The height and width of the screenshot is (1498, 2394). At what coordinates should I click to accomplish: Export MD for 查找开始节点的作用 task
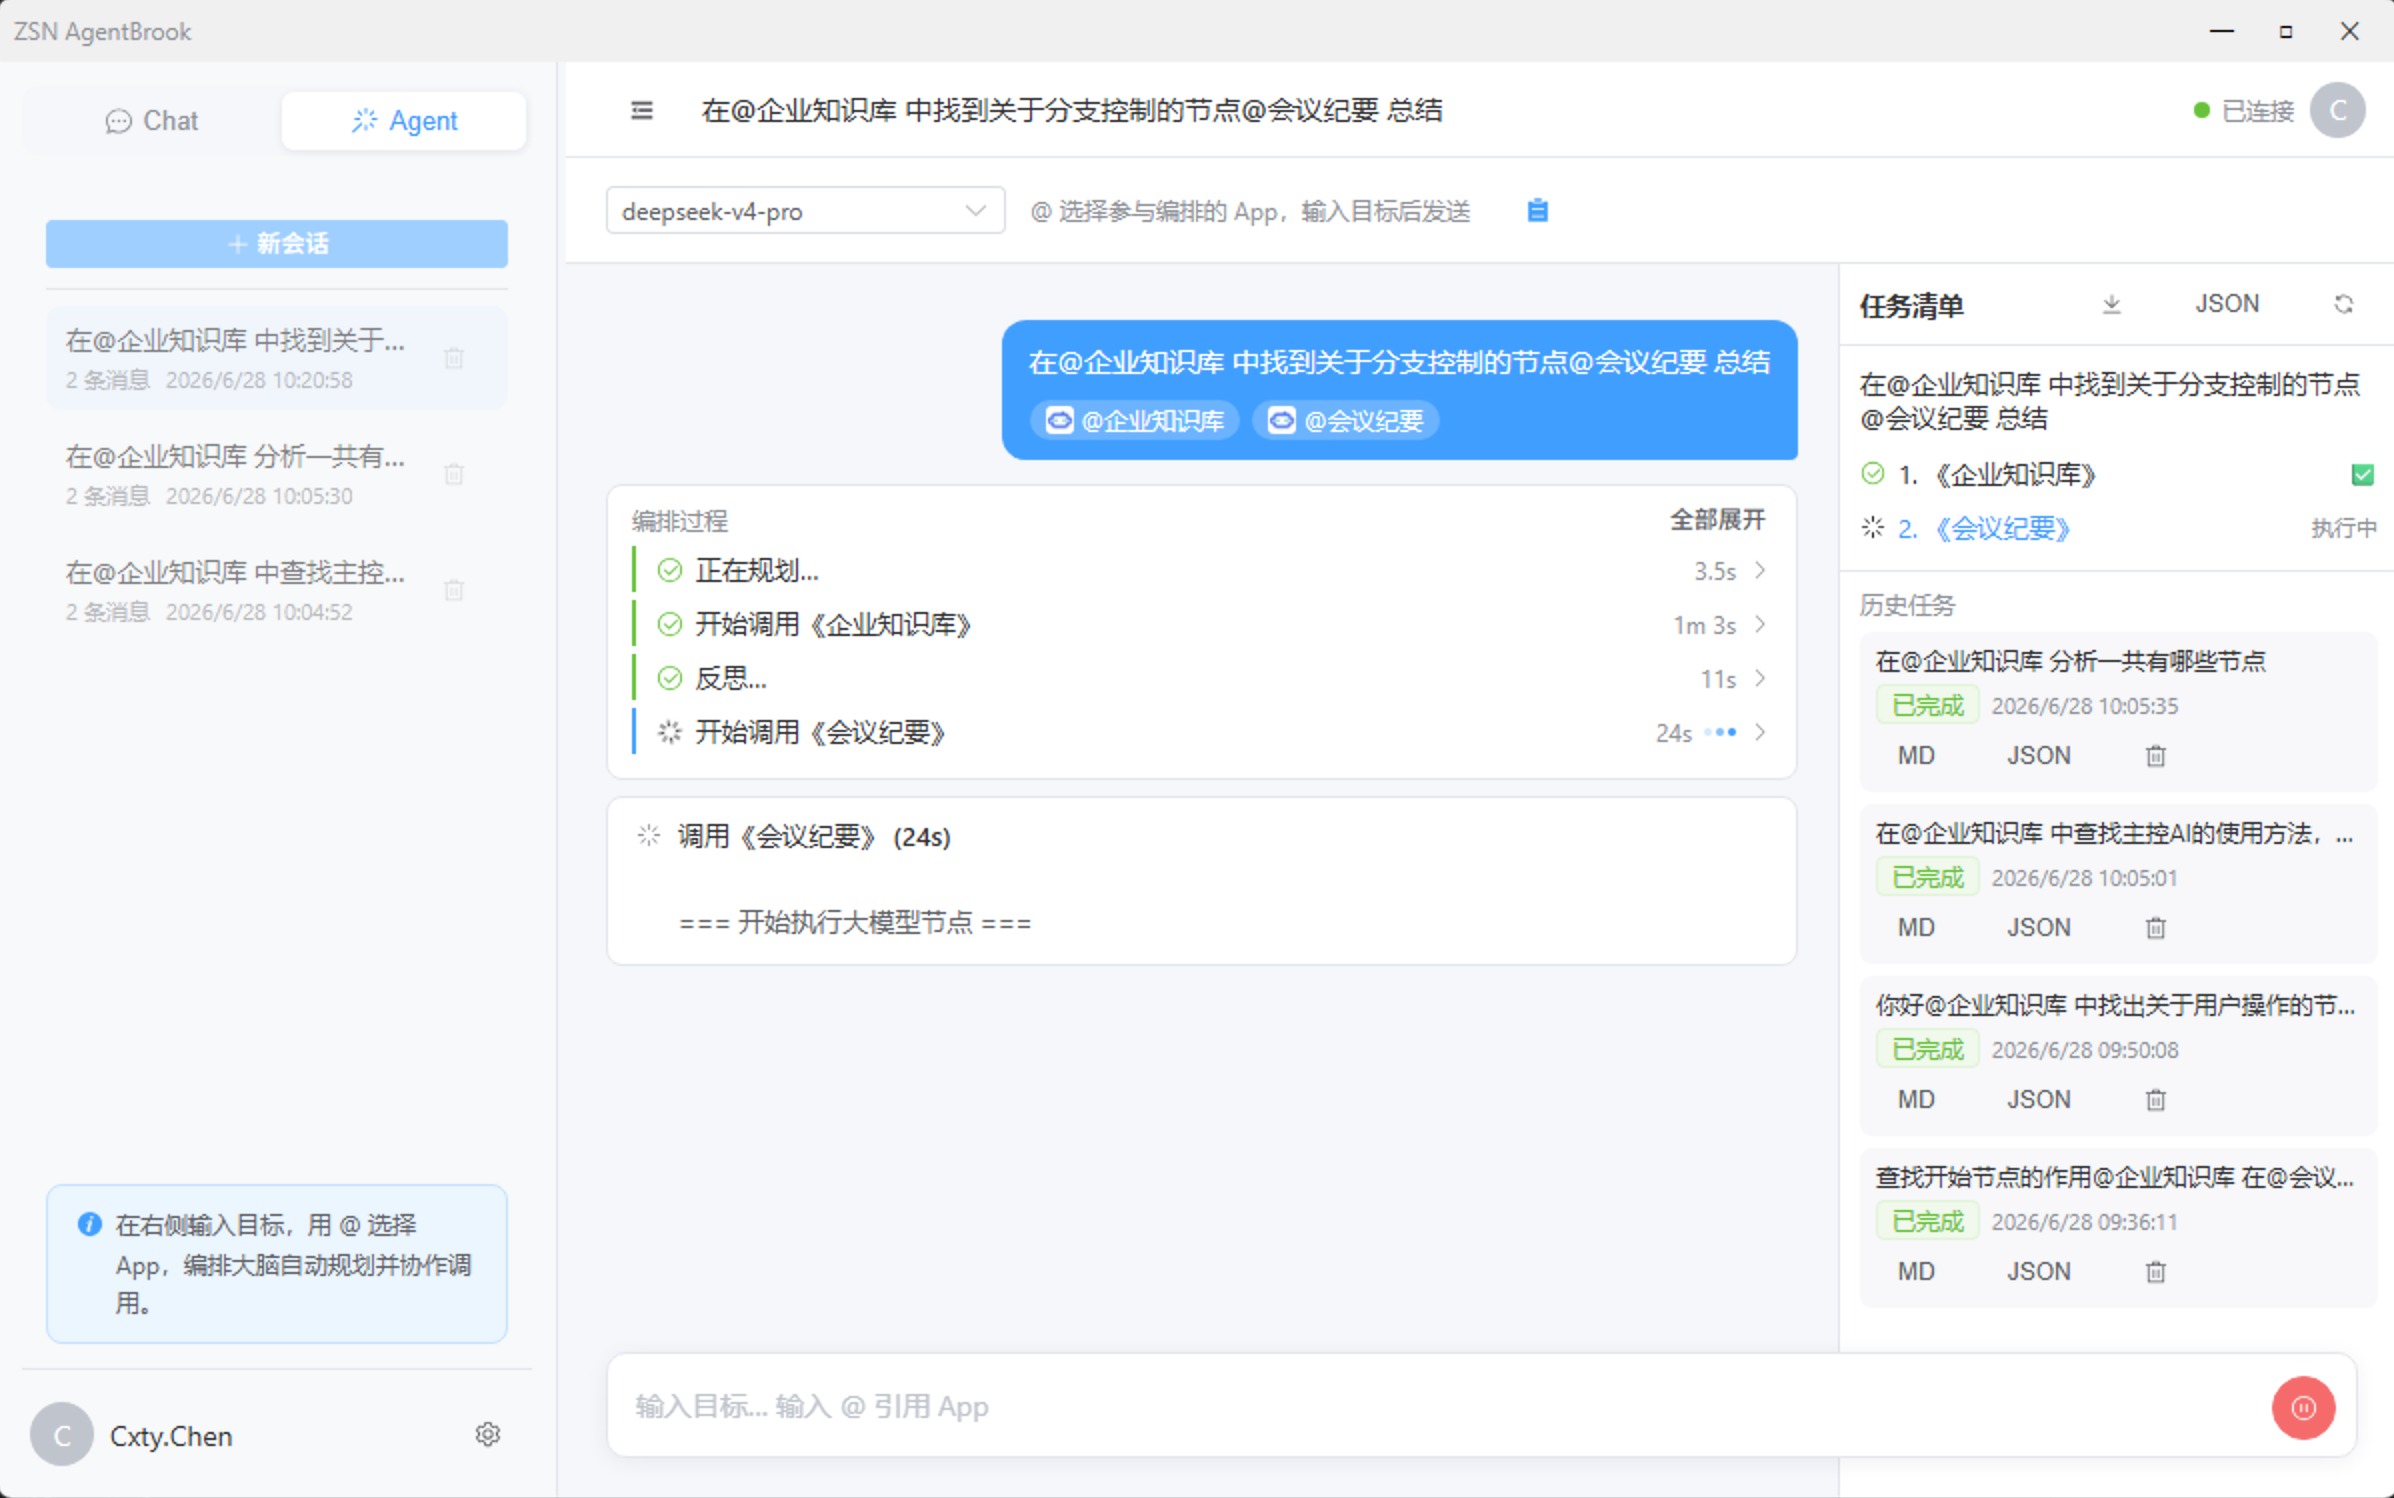point(1916,1272)
